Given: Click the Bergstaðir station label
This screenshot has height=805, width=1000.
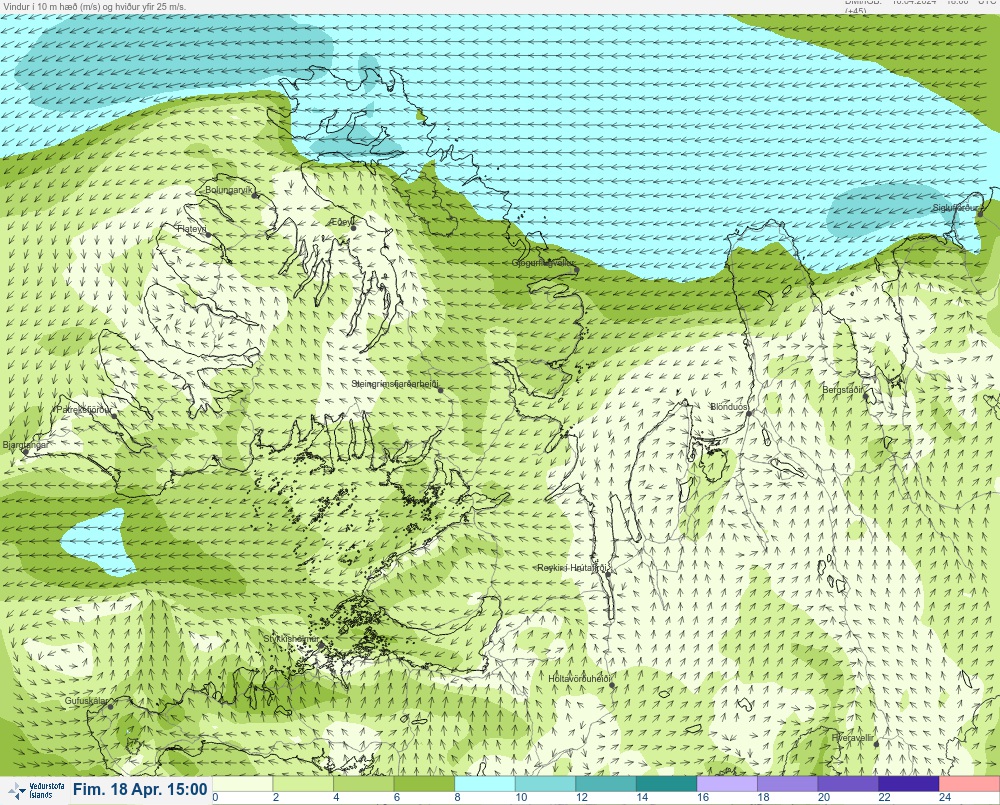Looking at the screenshot, I should coord(842,390).
